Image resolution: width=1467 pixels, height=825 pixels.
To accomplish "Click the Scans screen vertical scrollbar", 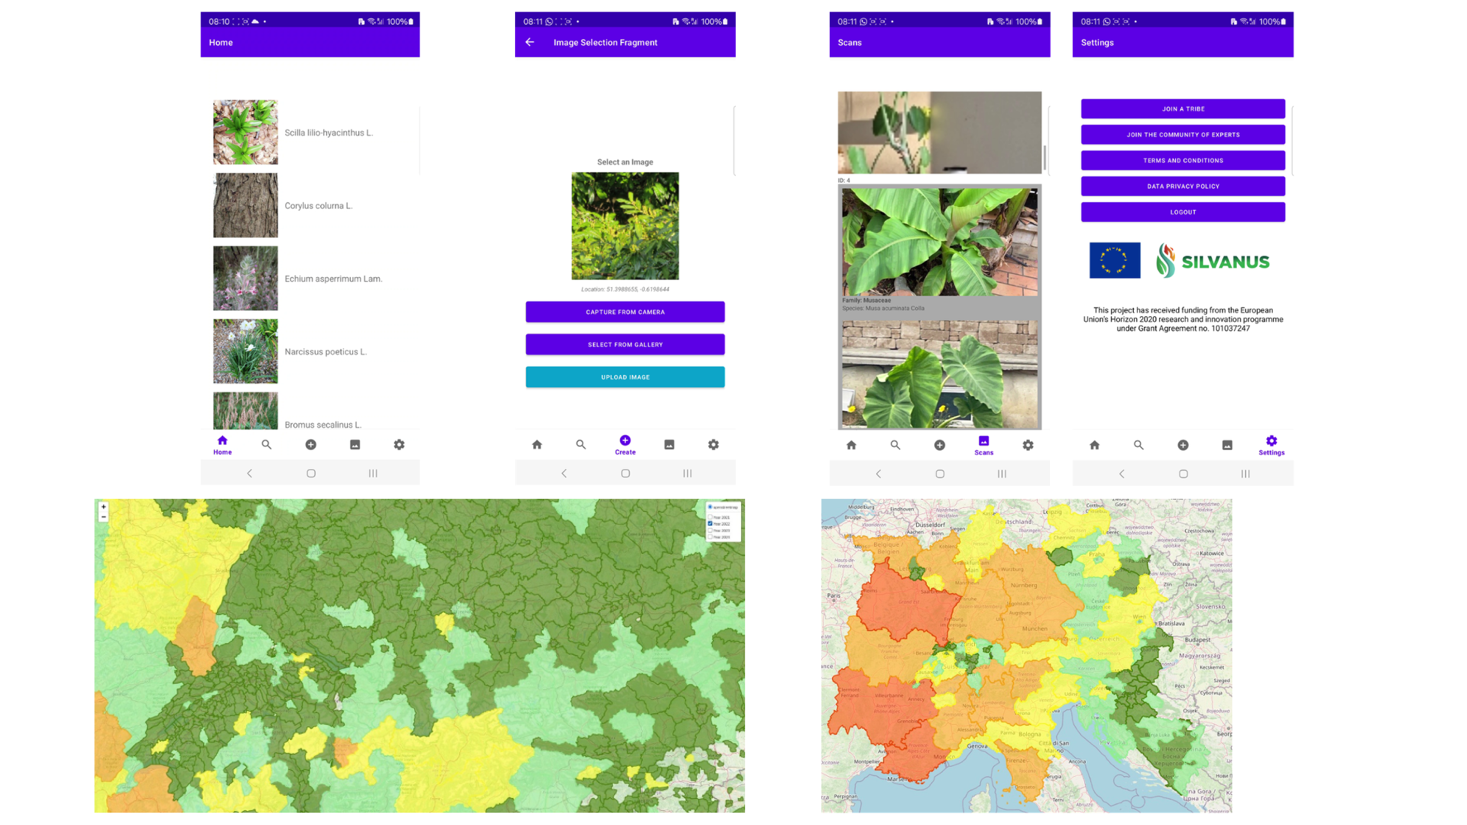I will click(x=1045, y=157).
